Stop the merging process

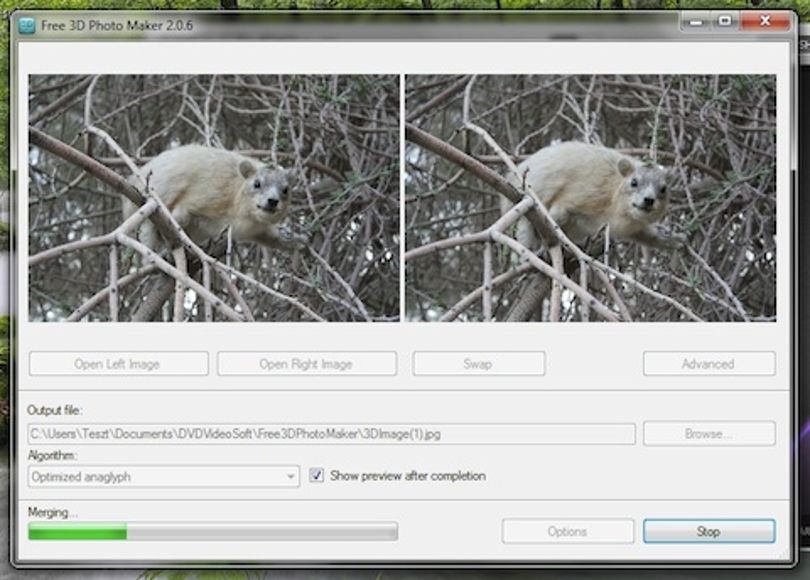click(x=709, y=531)
